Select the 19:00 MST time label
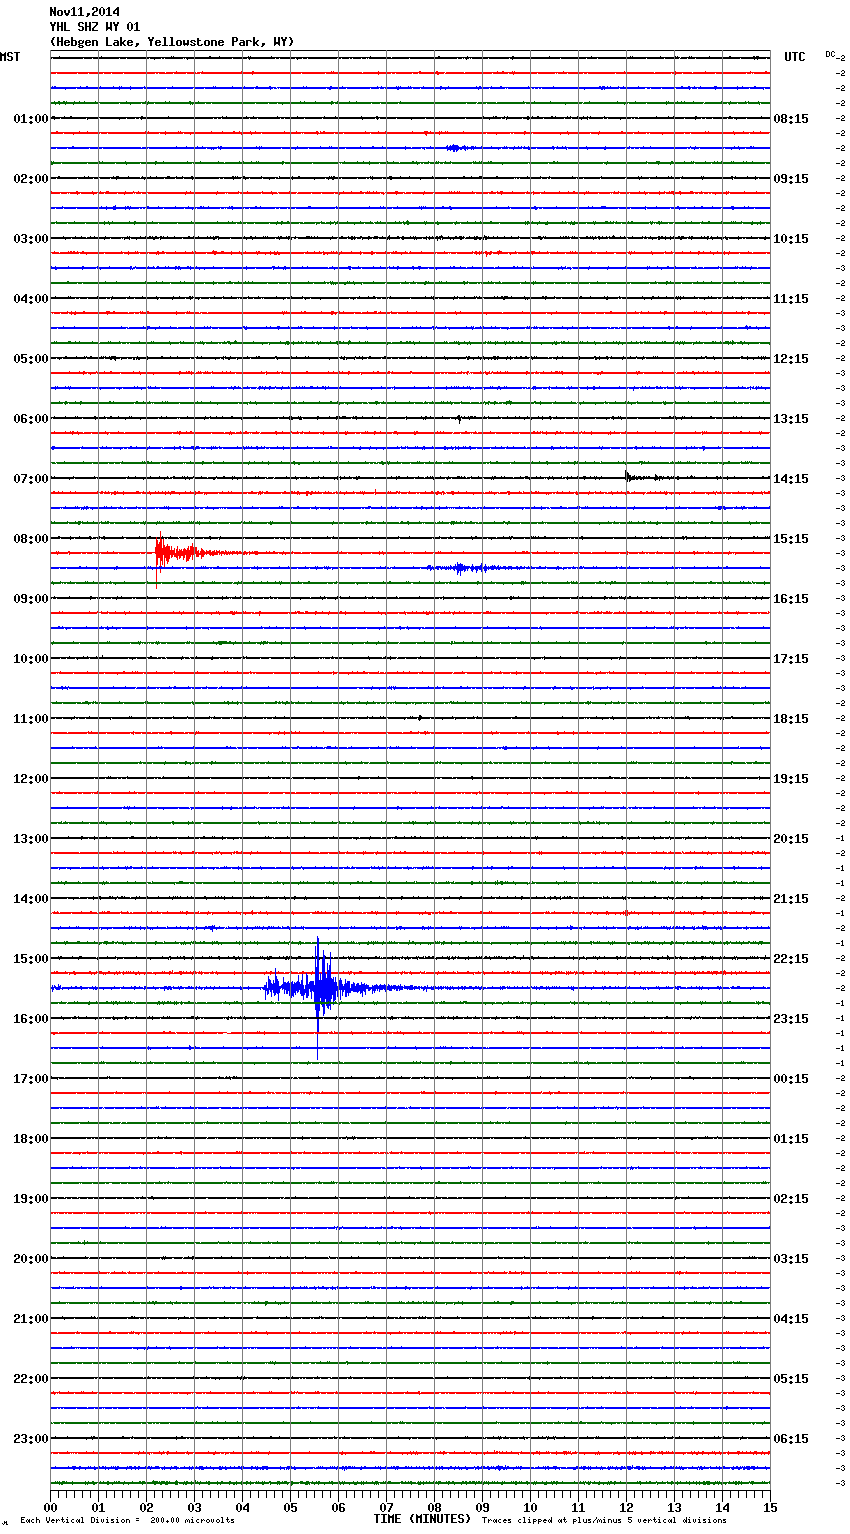850x1534 pixels. pyautogui.click(x=31, y=1199)
